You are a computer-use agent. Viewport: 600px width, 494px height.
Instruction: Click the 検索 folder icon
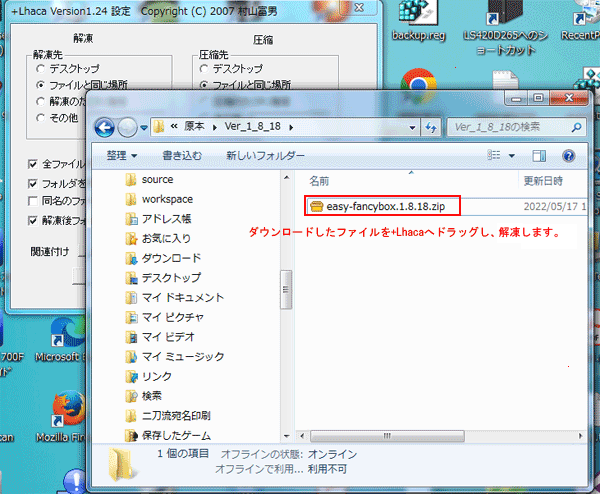[131, 396]
